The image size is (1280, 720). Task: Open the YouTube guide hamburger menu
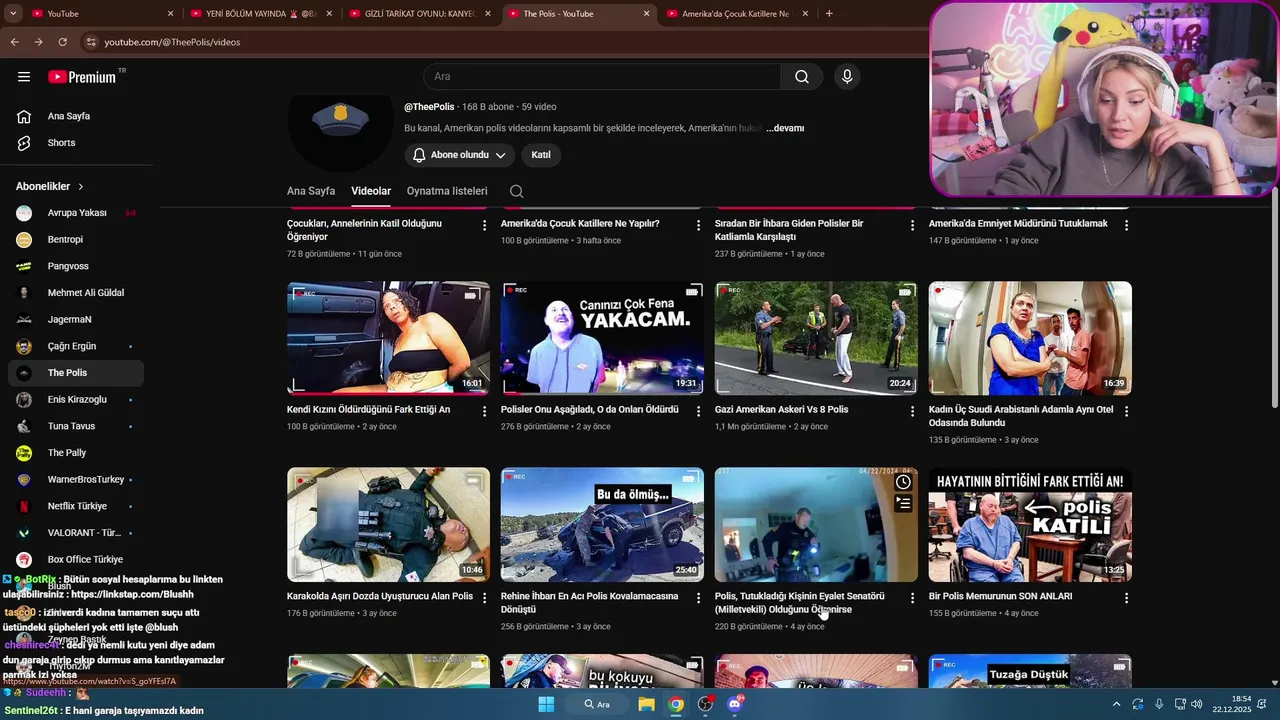pos(24,77)
